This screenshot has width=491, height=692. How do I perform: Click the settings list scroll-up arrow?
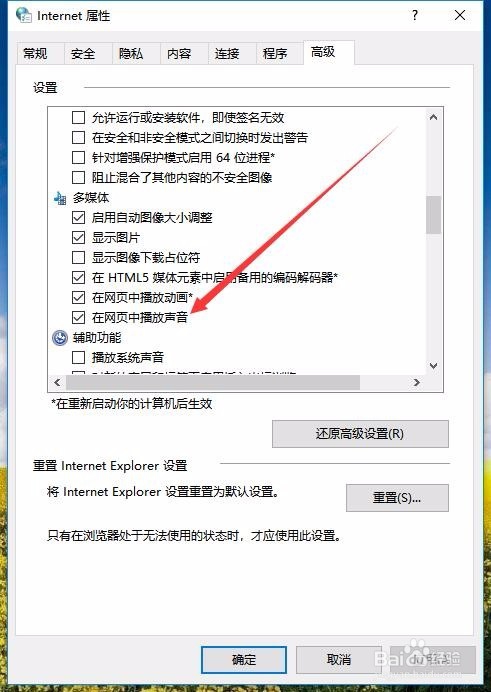pyautogui.click(x=434, y=117)
